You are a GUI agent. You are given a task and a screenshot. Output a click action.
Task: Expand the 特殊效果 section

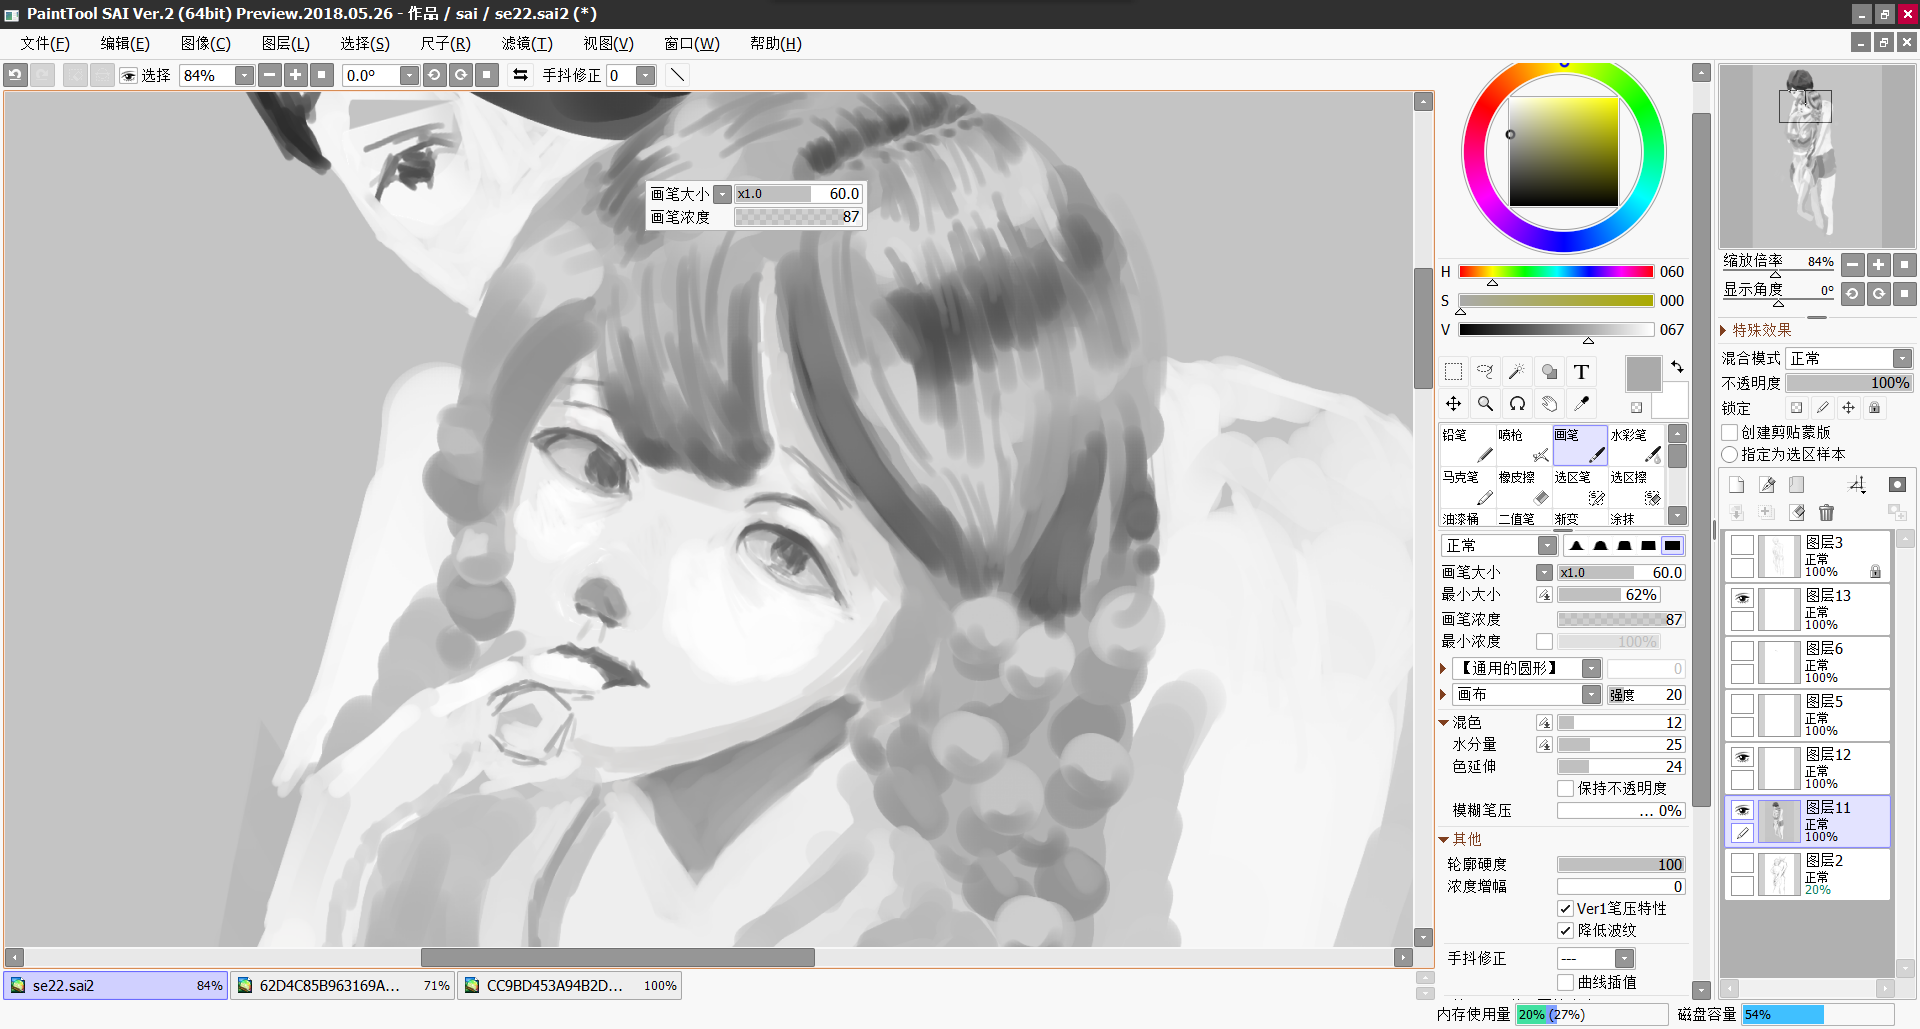click(1724, 330)
